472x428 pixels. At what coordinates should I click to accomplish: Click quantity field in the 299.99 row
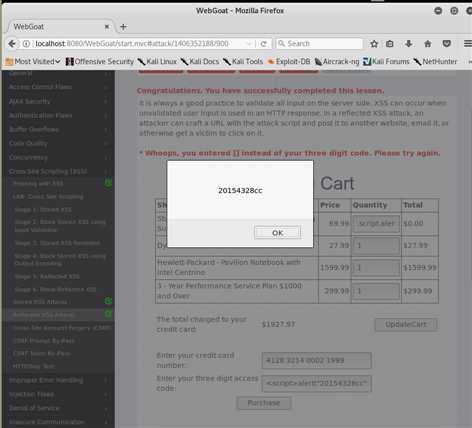pyautogui.click(x=376, y=291)
